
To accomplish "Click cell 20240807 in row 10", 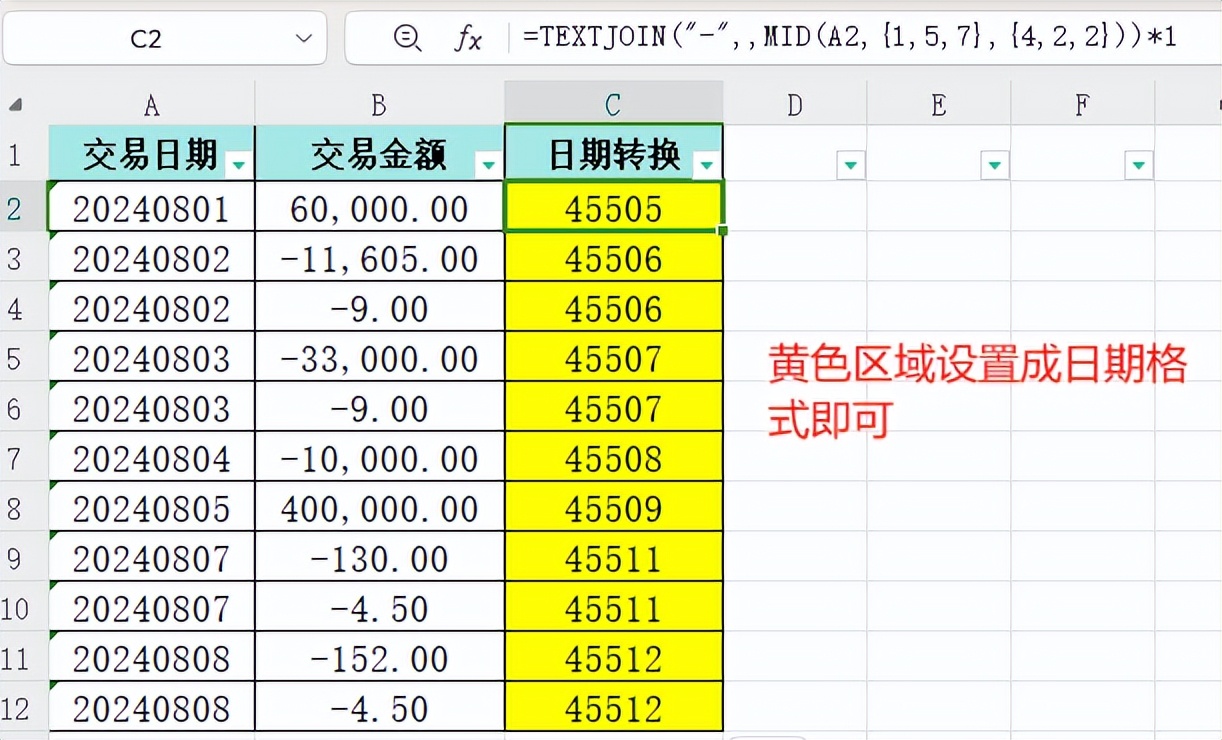I will click(152, 607).
